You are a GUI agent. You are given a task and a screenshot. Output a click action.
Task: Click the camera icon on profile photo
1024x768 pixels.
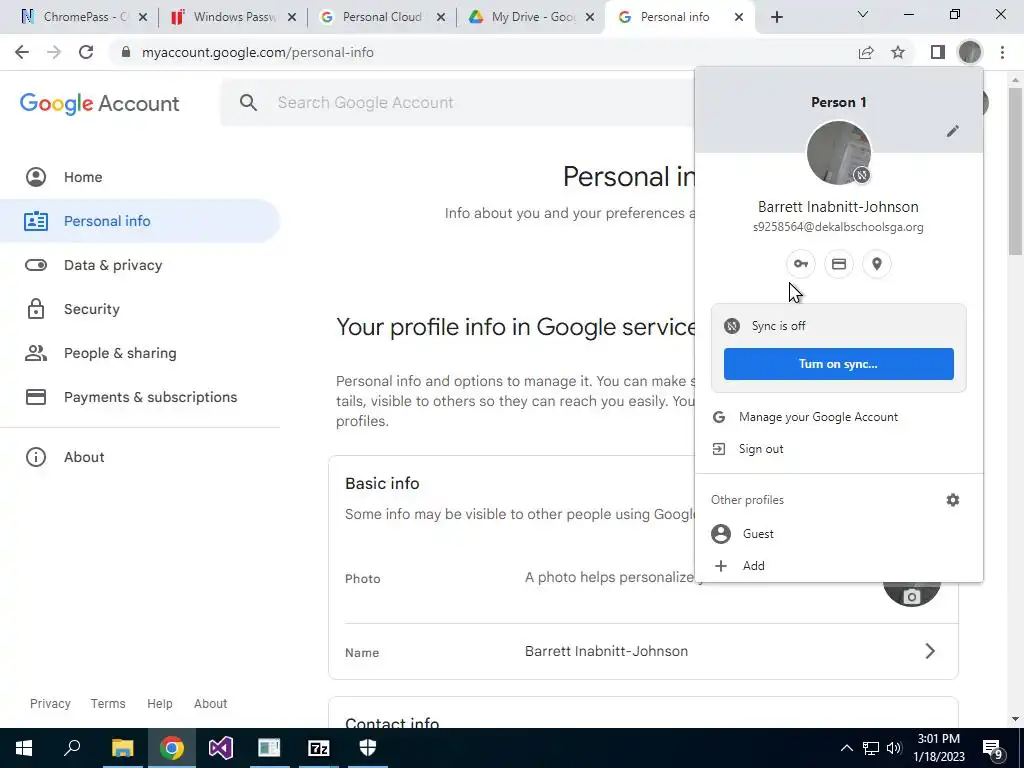coord(912,596)
